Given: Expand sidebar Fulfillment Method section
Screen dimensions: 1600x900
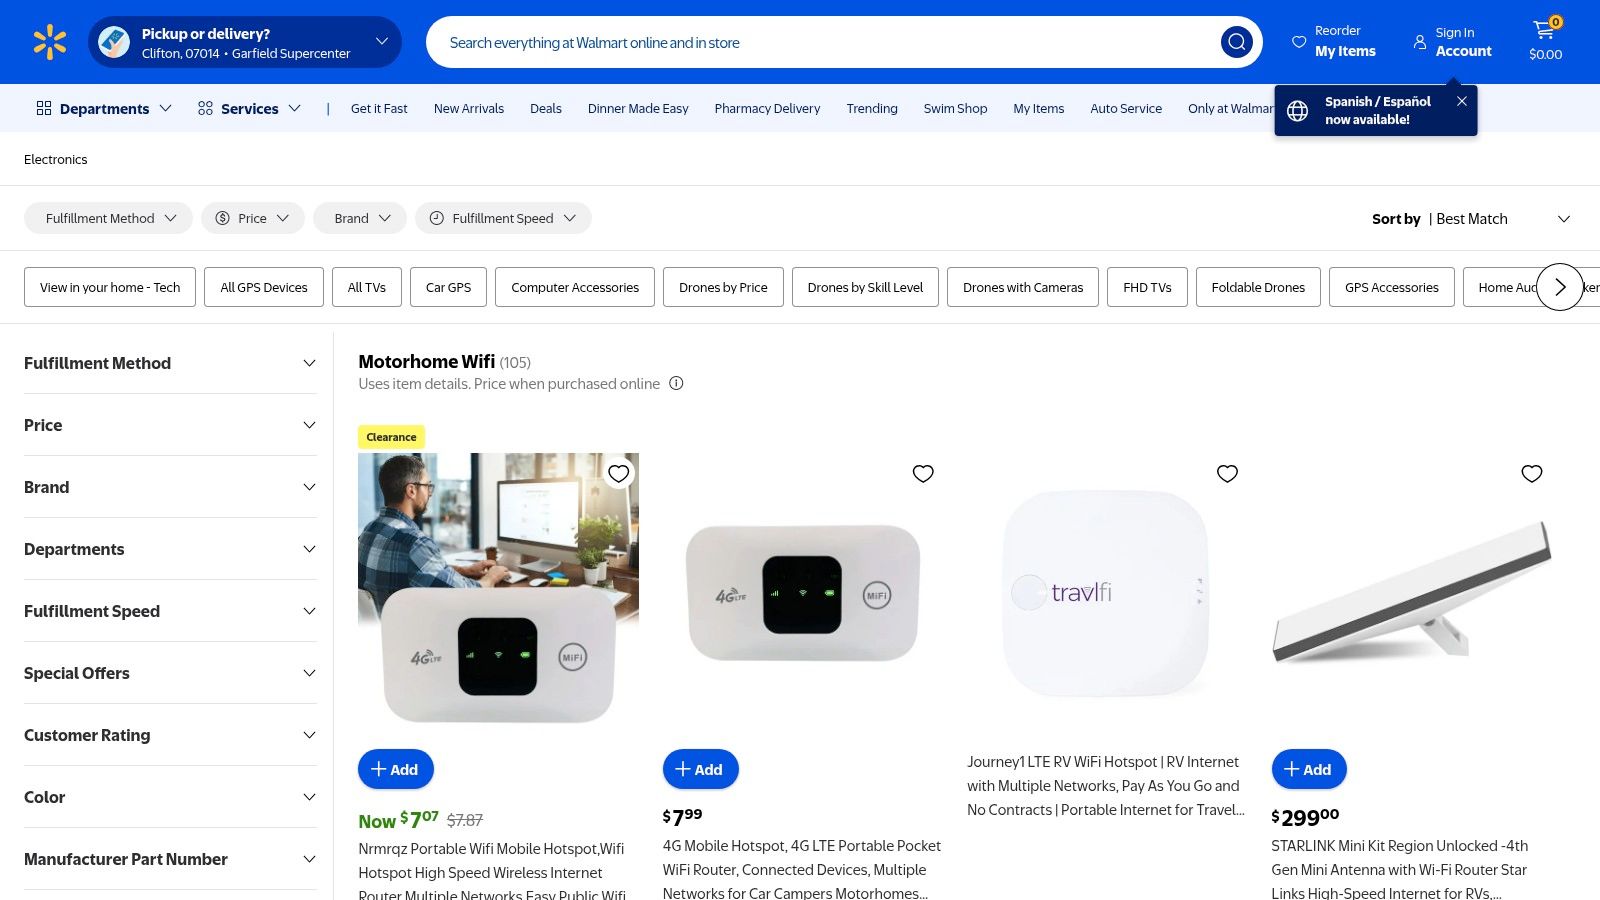Looking at the screenshot, I should [170, 363].
